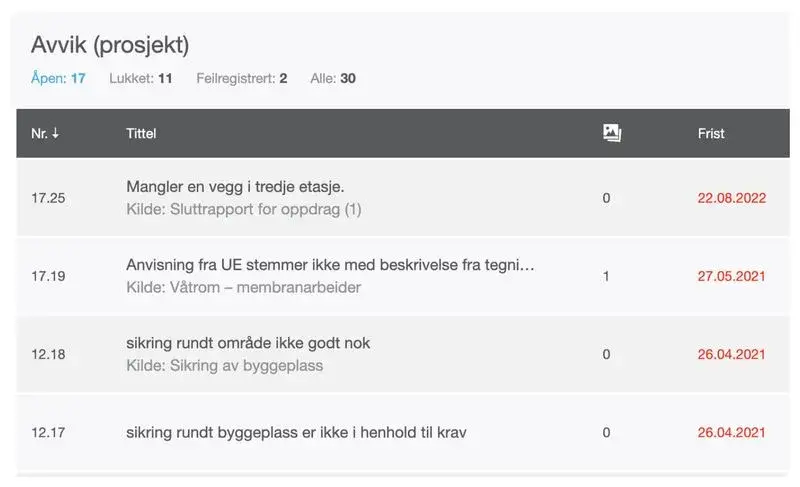800x487 pixels.
Task: Click deviation number 17.25
Action: click(x=48, y=198)
